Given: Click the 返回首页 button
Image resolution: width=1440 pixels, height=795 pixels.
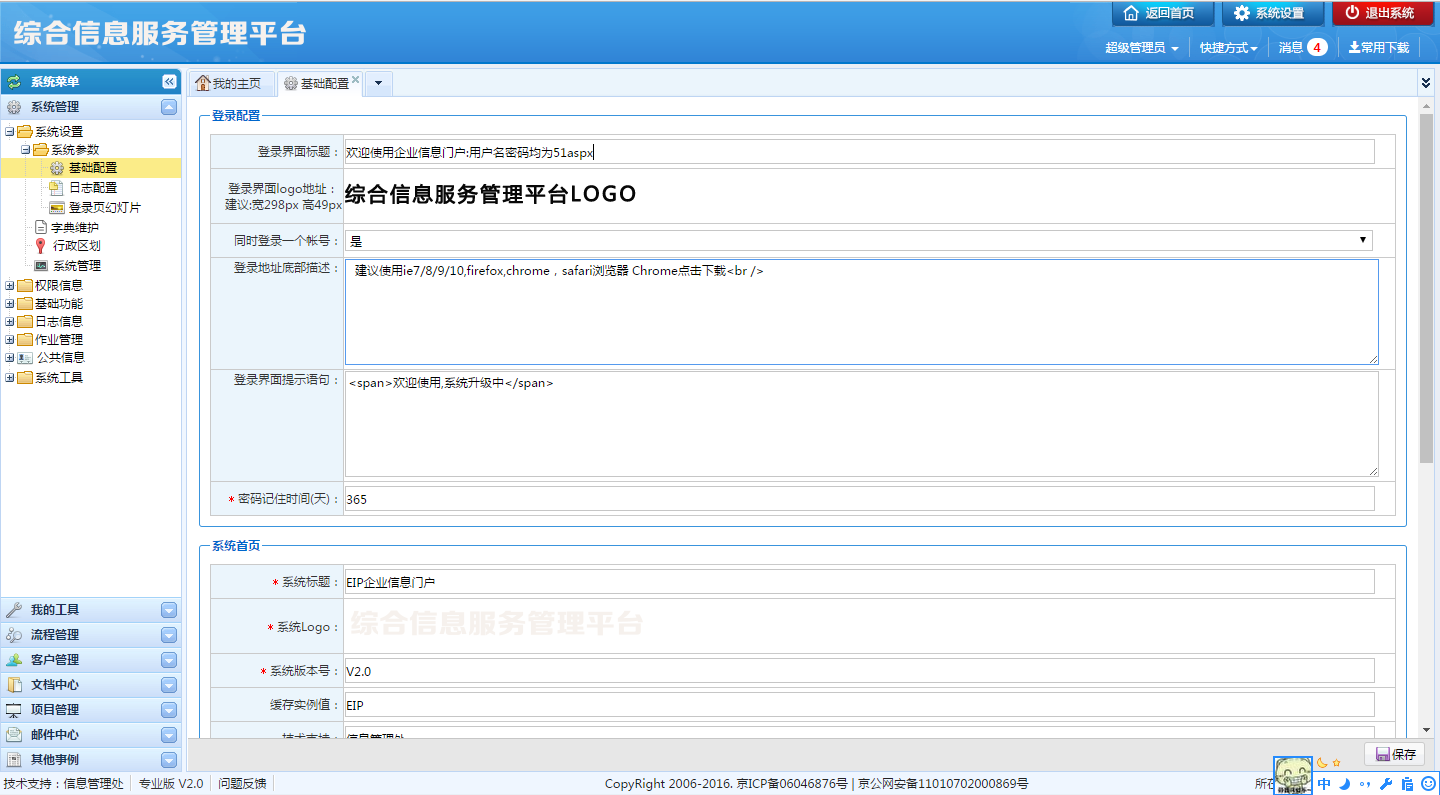Looking at the screenshot, I should click(1162, 13).
